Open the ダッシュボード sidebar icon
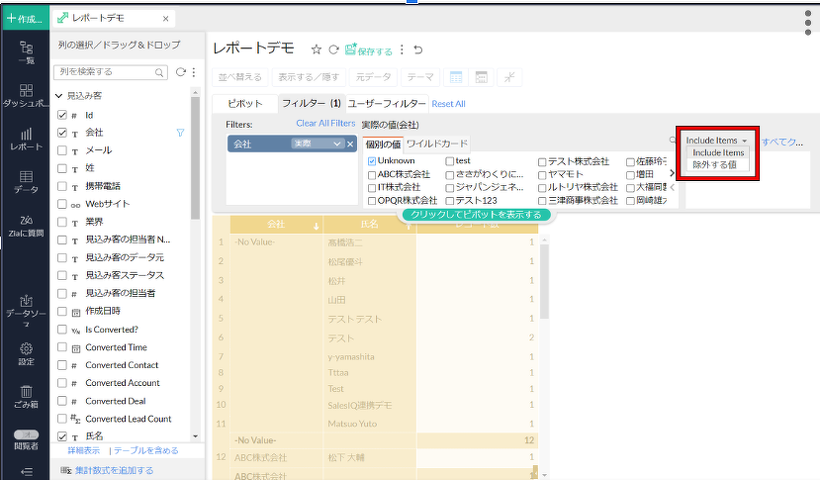The height and width of the screenshot is (480, 820). point(25,95)
